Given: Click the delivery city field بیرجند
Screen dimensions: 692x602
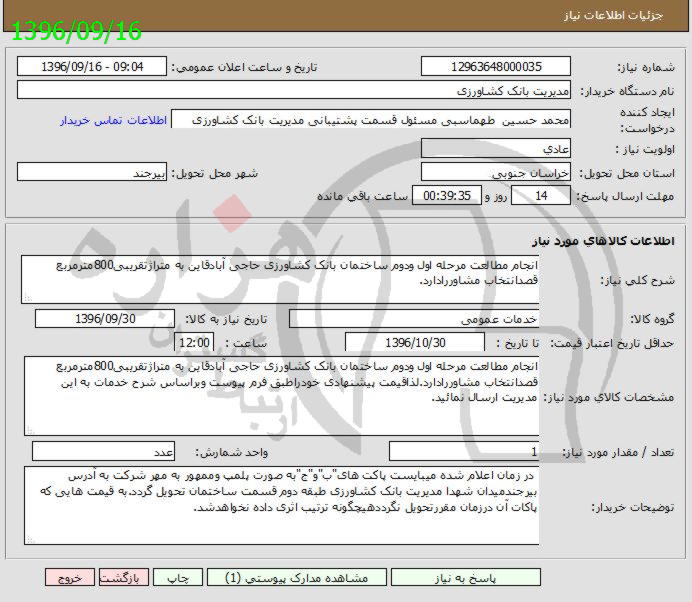Looking at the screenshot, I should point(92,172).
